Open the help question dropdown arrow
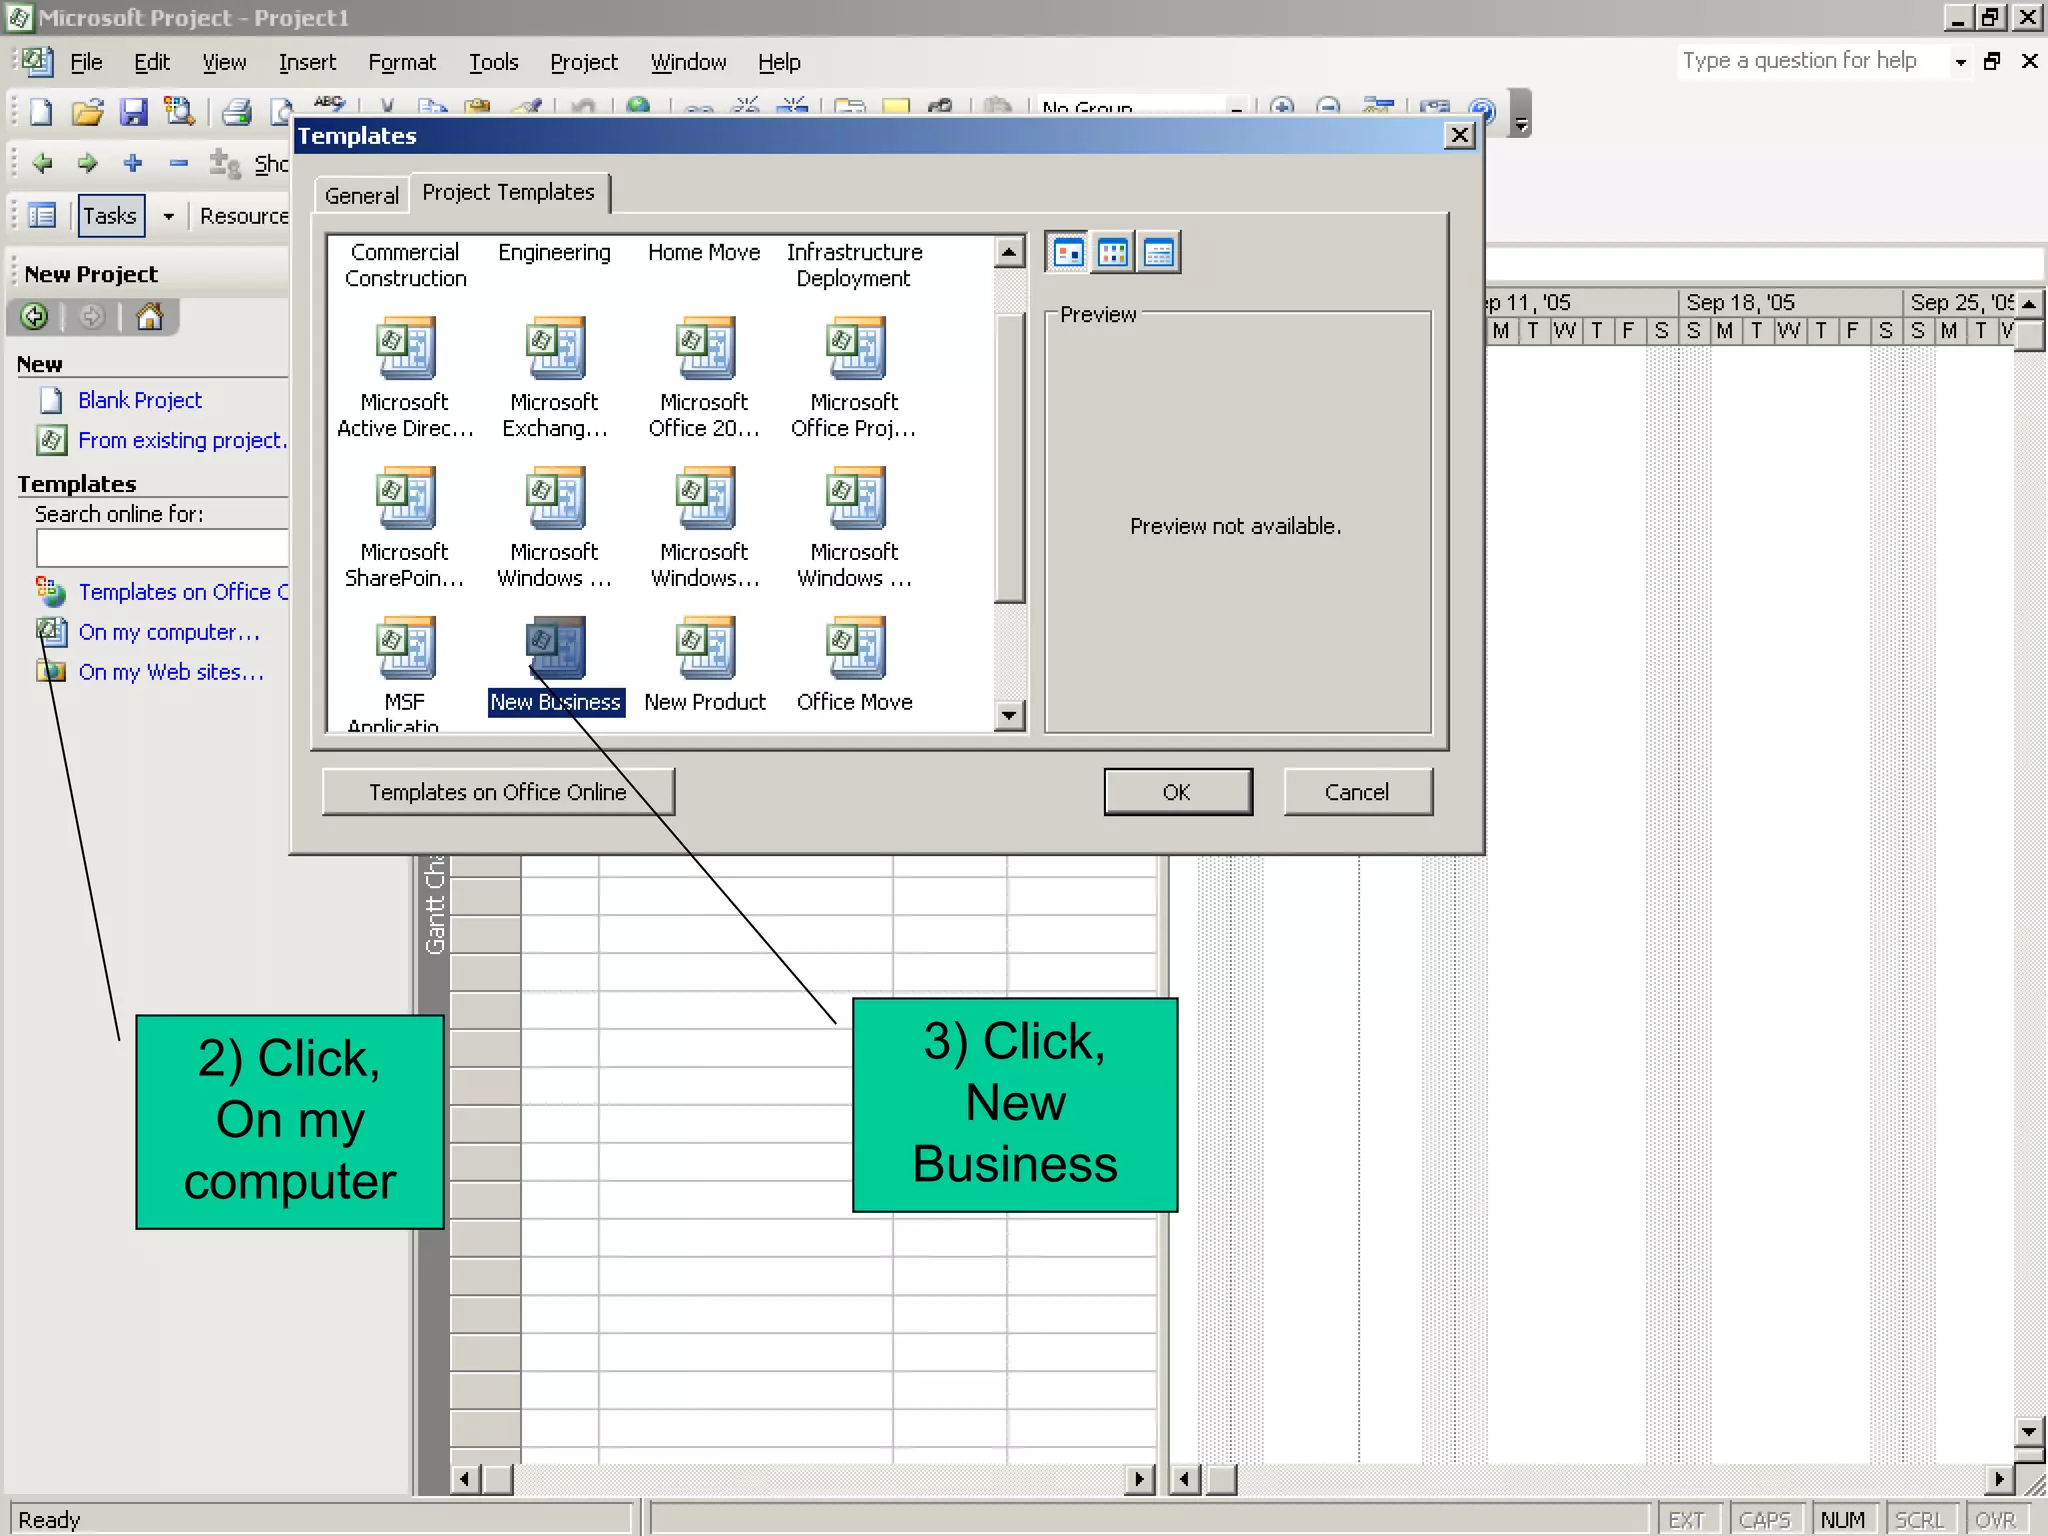Screen dimensions: 2048x1536 click(x=1960, y=62)
